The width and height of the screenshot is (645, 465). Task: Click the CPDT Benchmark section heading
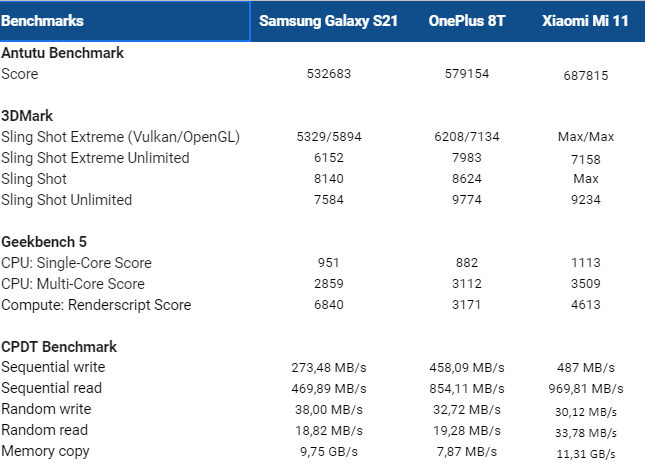pos(59,347)
